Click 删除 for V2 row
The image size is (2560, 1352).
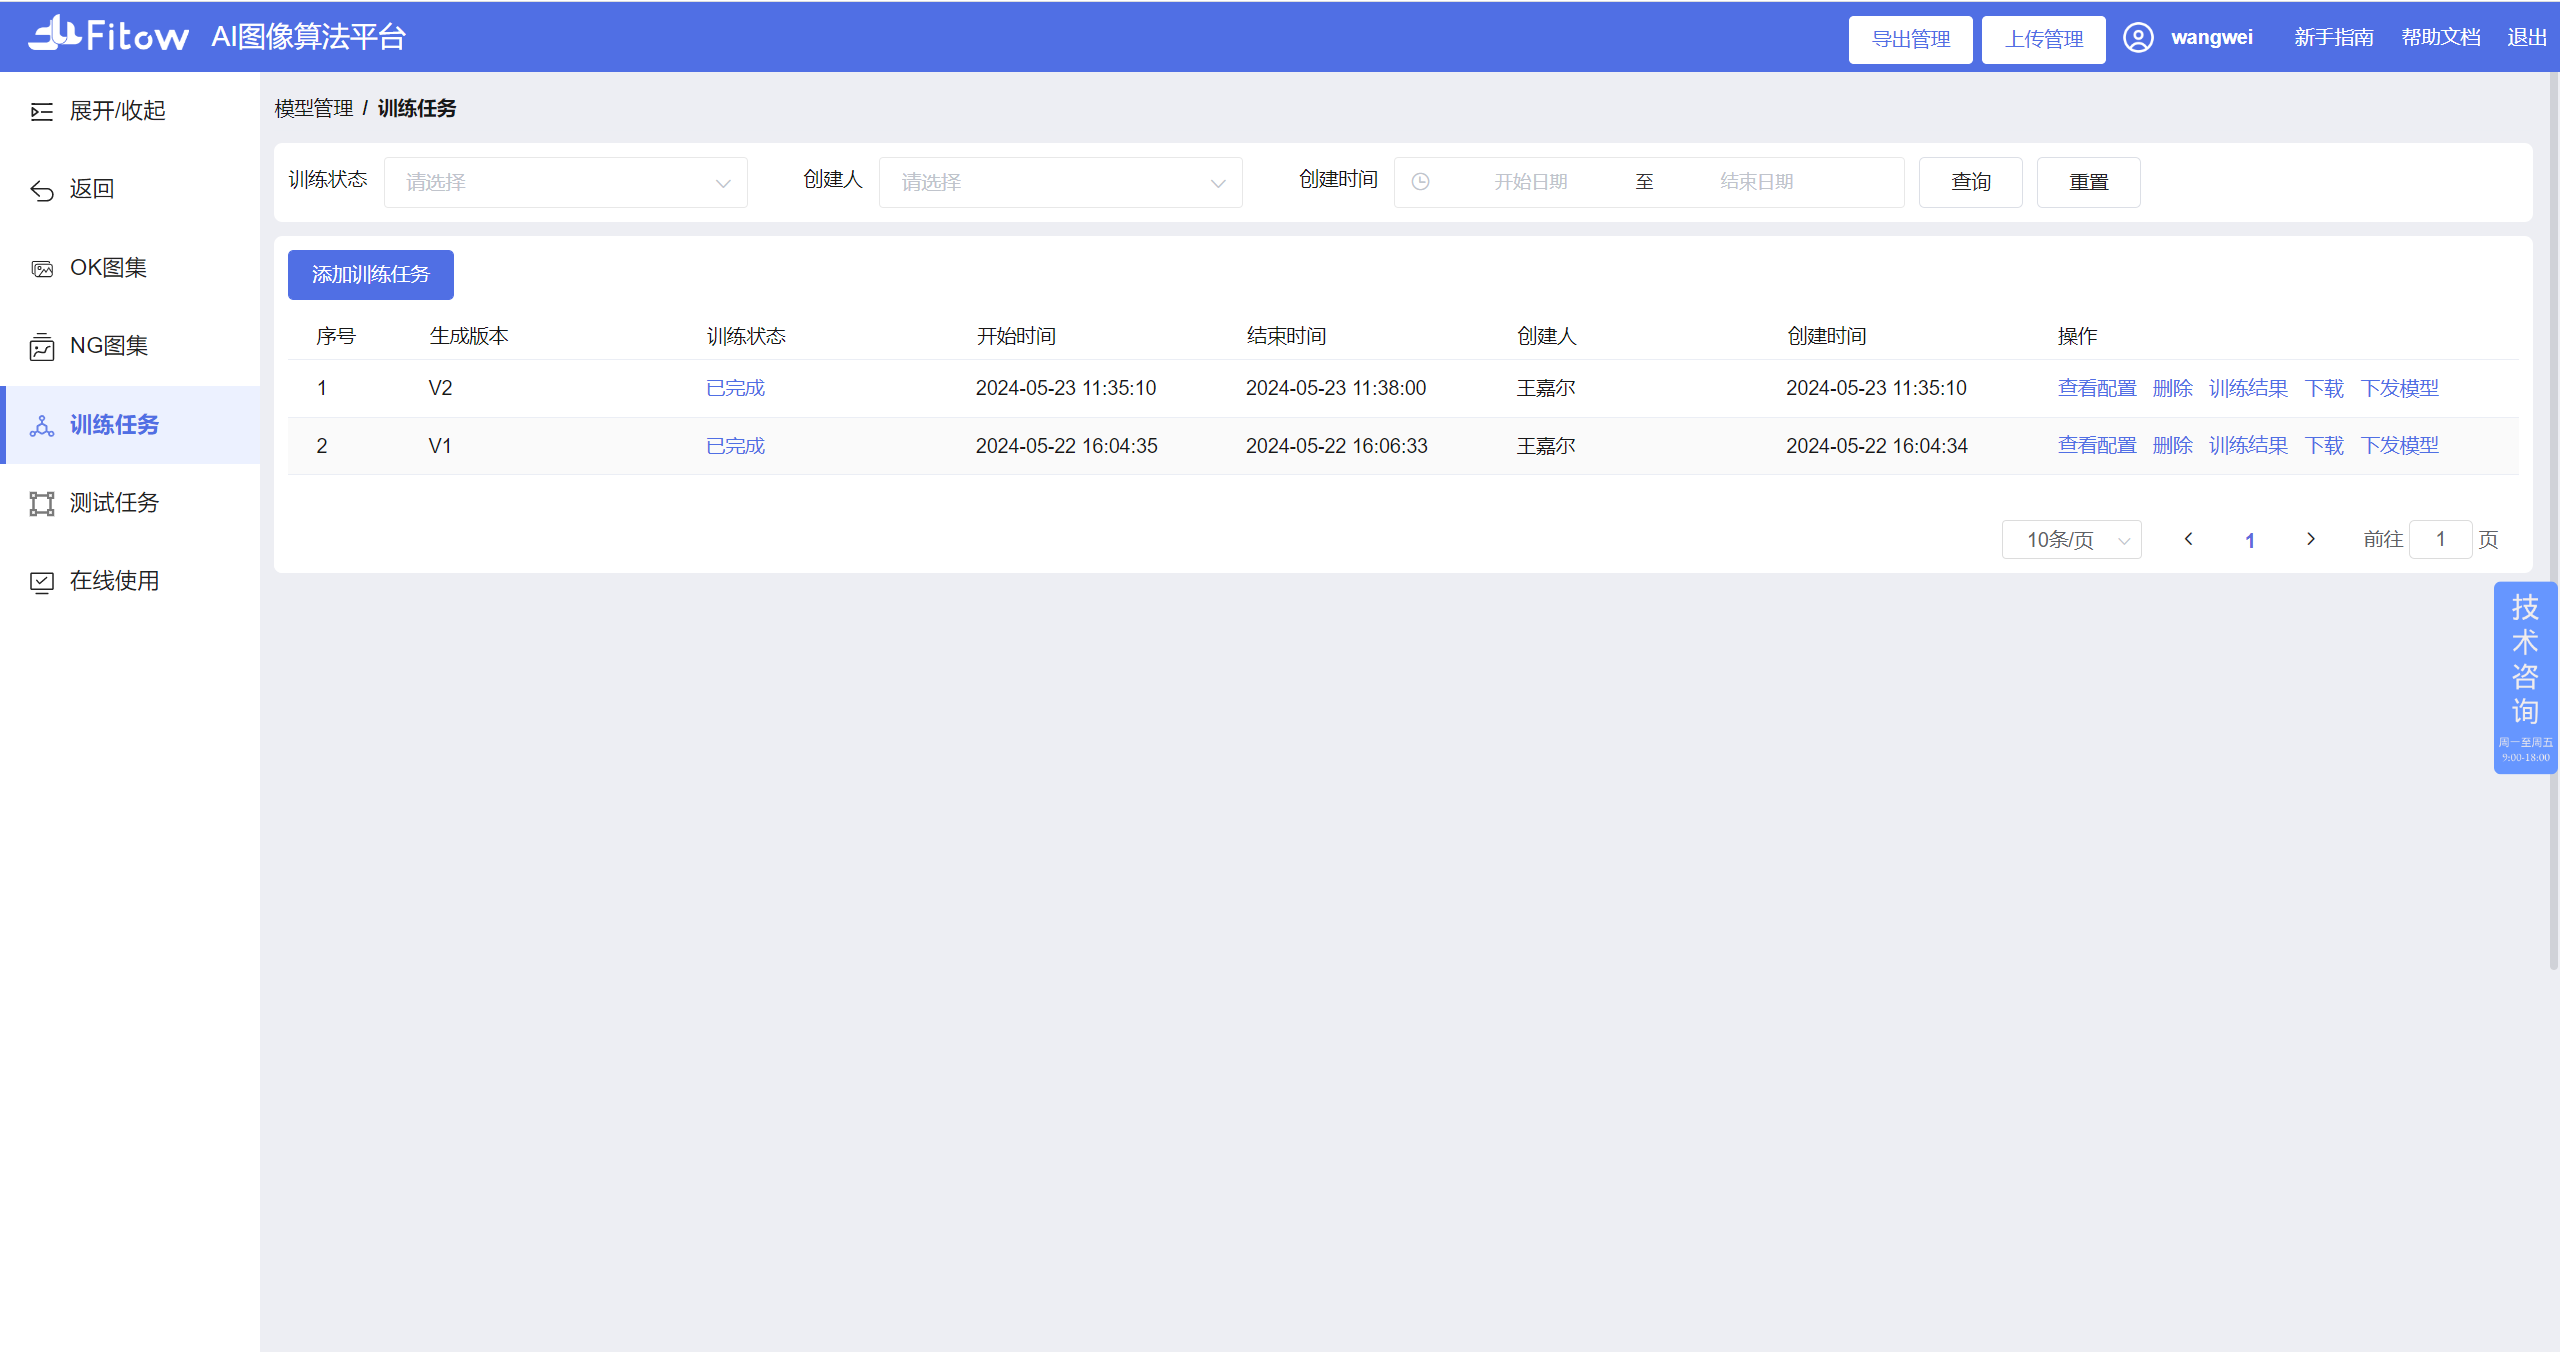2173,388
